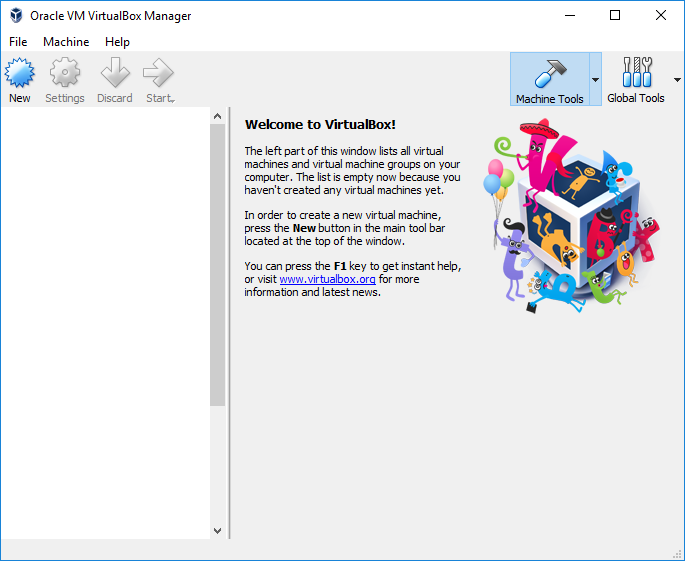Open the Help menu
Viewport: 685px width, 561px height.
(117, 42)
